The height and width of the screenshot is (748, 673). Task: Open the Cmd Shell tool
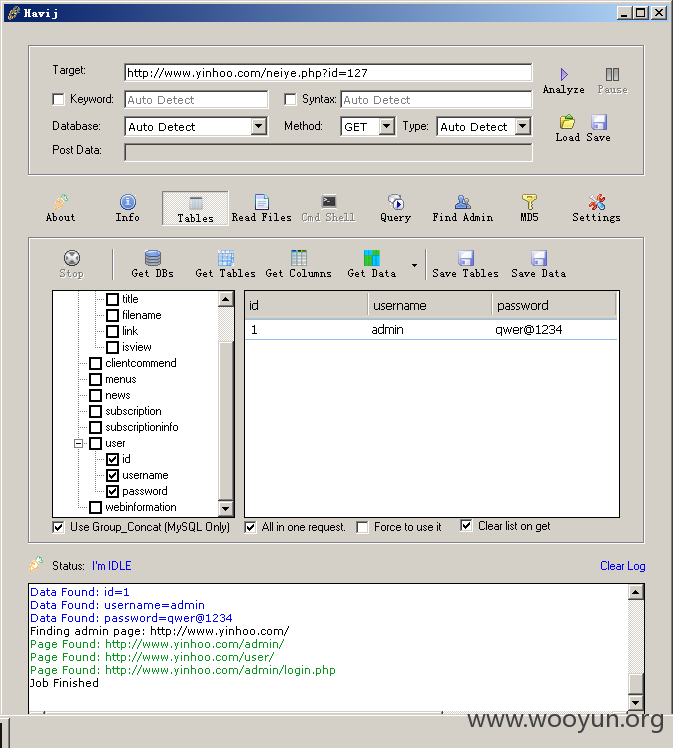tap(328, 208)
